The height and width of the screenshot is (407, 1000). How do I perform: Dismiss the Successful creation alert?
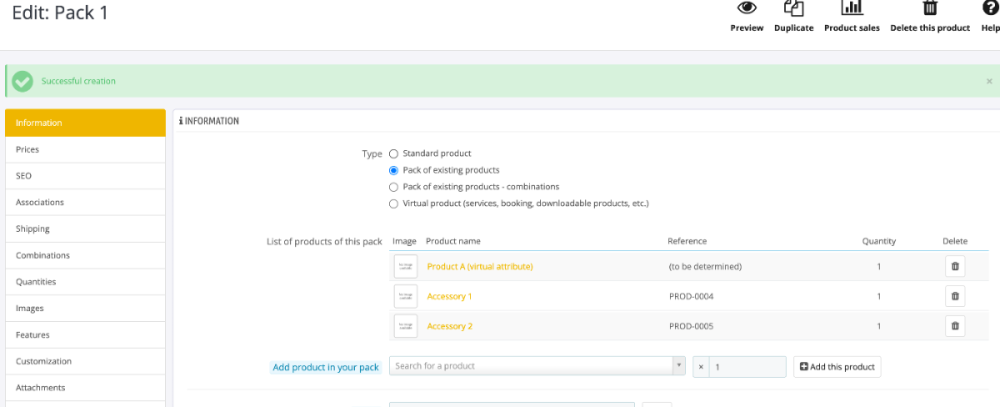[x=989, y=81]
